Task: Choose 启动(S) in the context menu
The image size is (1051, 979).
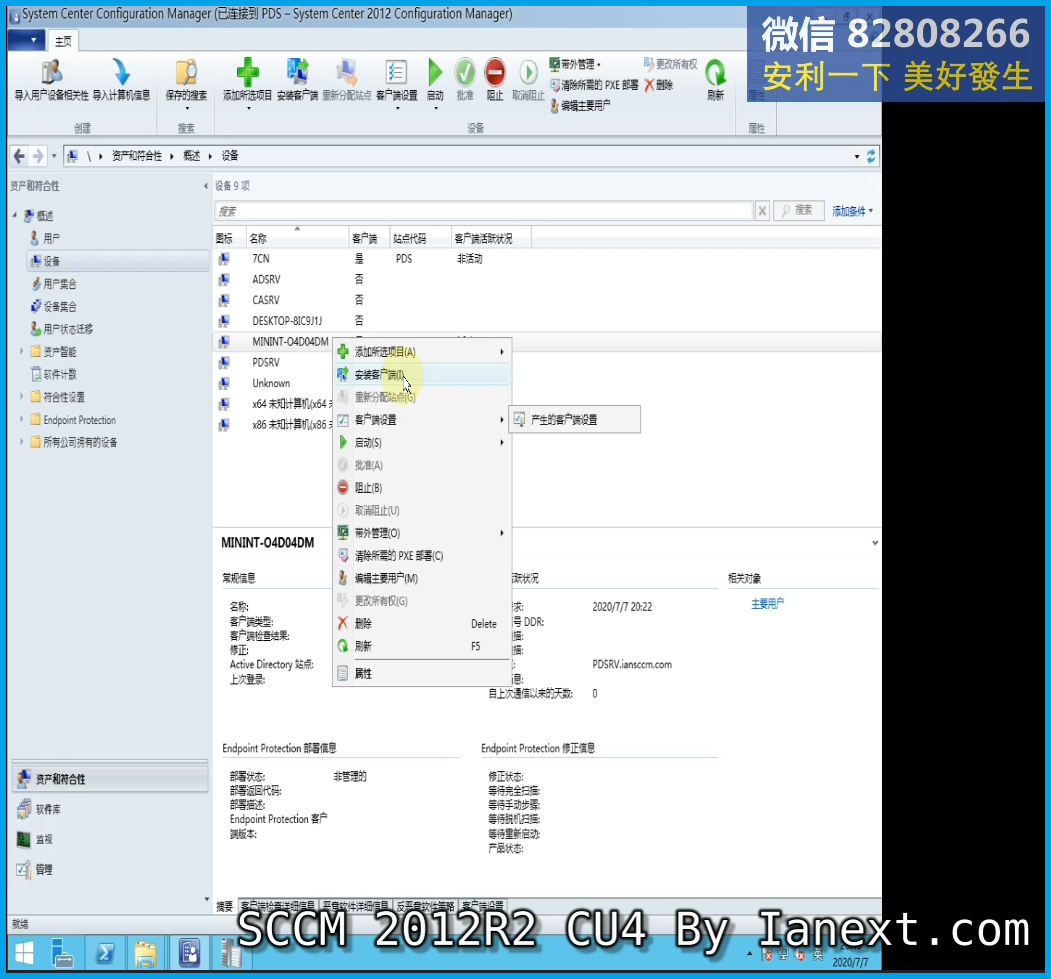Action: [422, 442]
